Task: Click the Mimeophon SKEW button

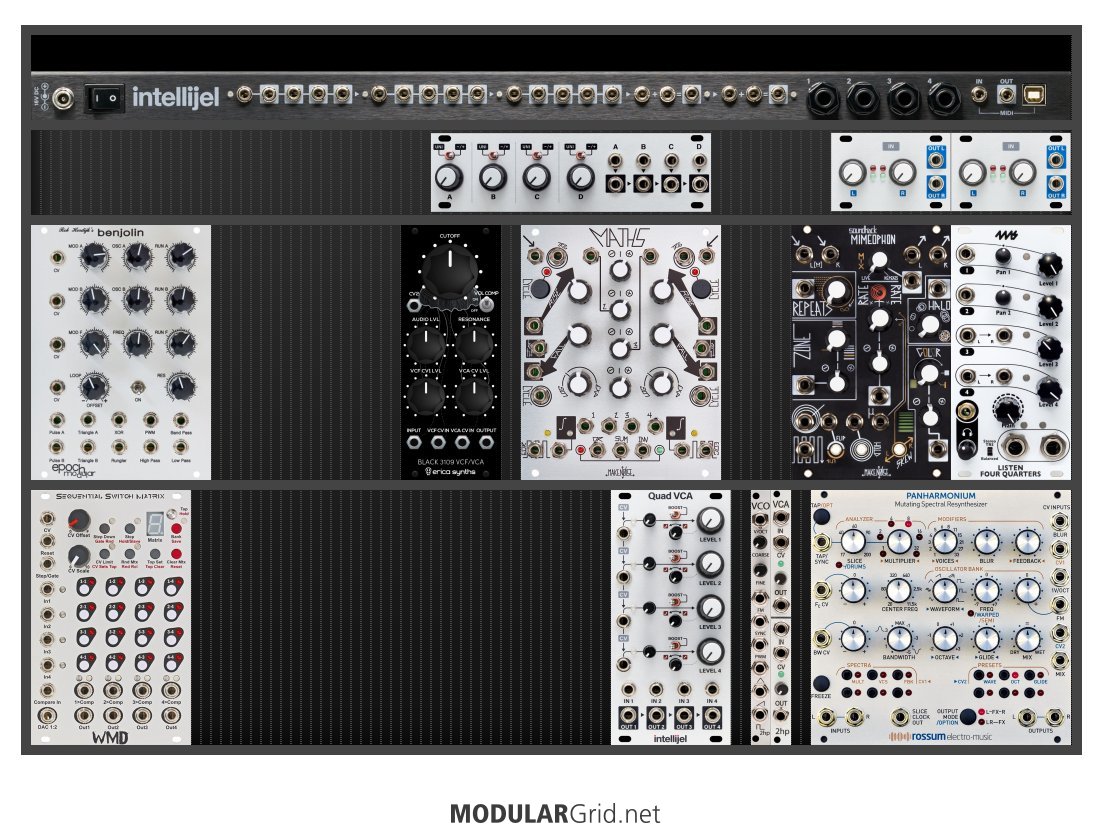Action: 899,450
